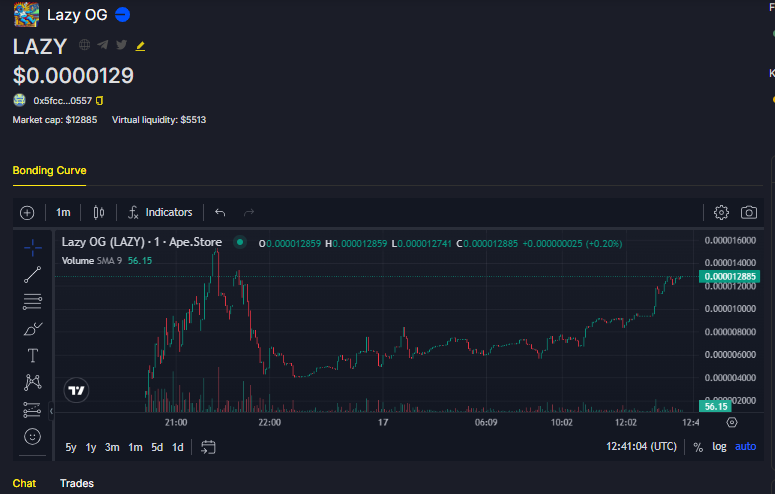This screenshot has width=775, height=494.
Task: Click the blue Base chain badge
Action: pos(123,15)
